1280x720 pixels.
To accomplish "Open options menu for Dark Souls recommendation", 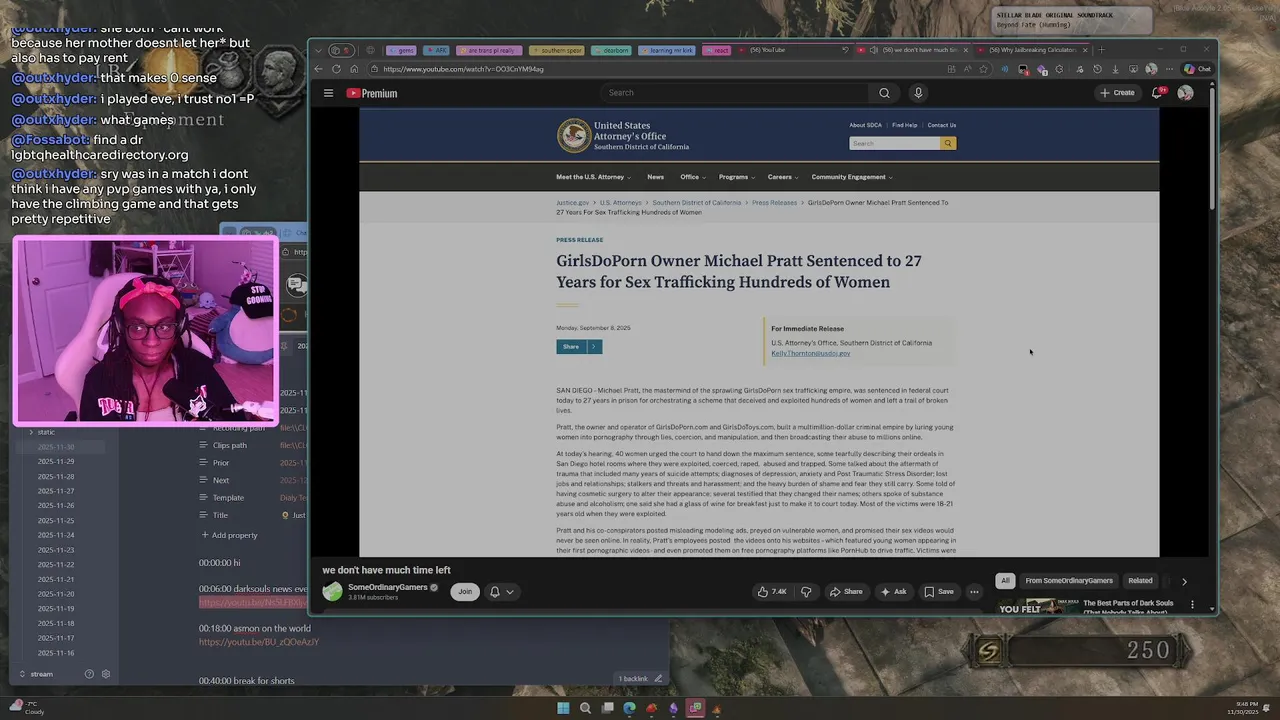I will [1192, 604].
